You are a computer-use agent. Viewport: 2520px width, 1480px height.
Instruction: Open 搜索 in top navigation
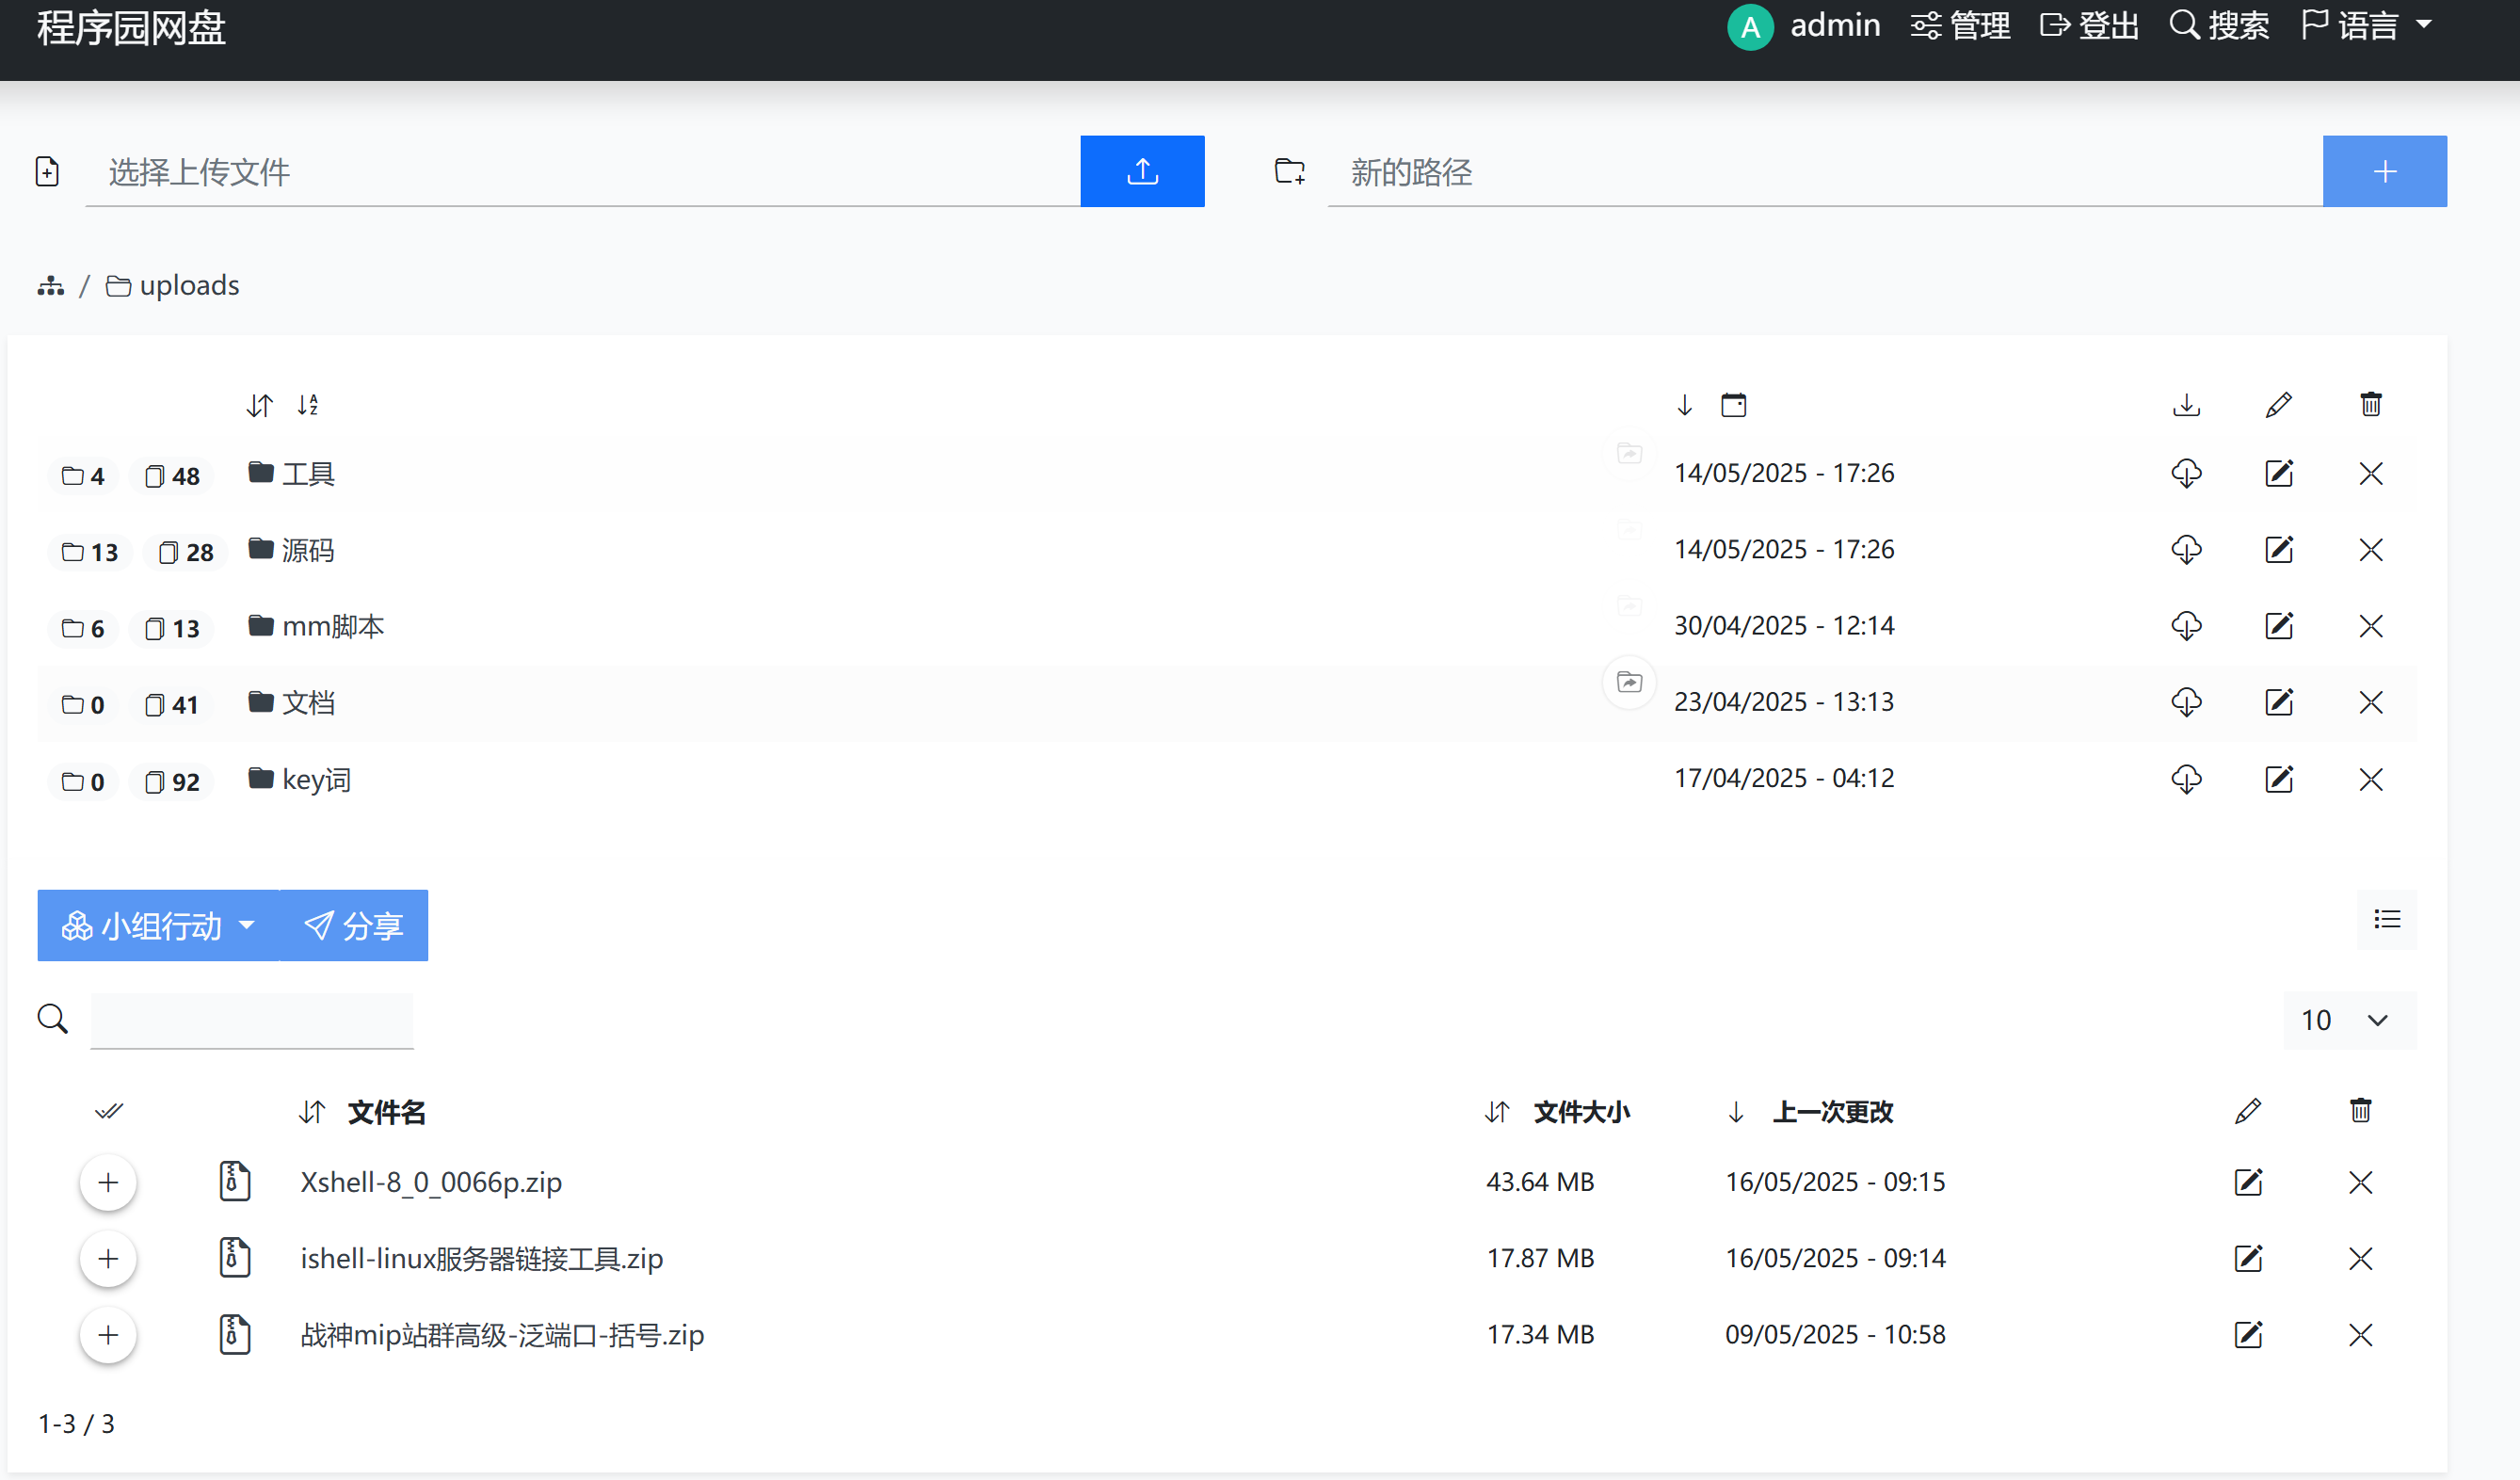click(2219, 25)
